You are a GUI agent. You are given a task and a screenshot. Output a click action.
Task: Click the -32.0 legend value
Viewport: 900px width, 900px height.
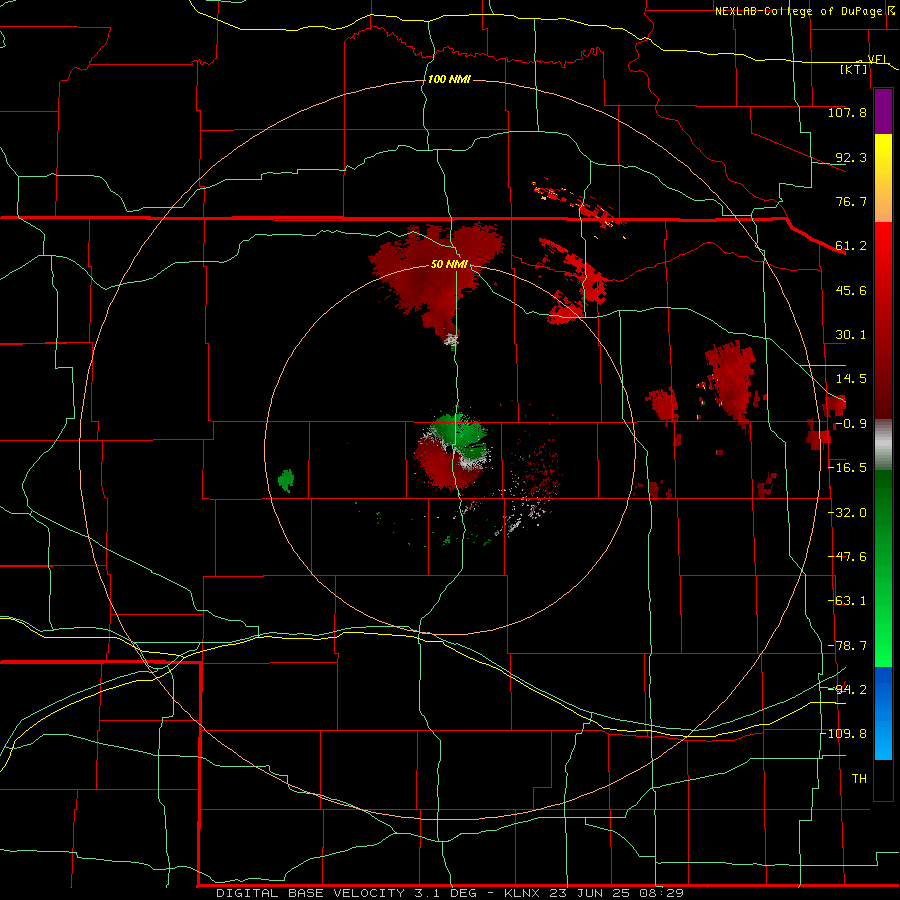[x=847, y=513]
